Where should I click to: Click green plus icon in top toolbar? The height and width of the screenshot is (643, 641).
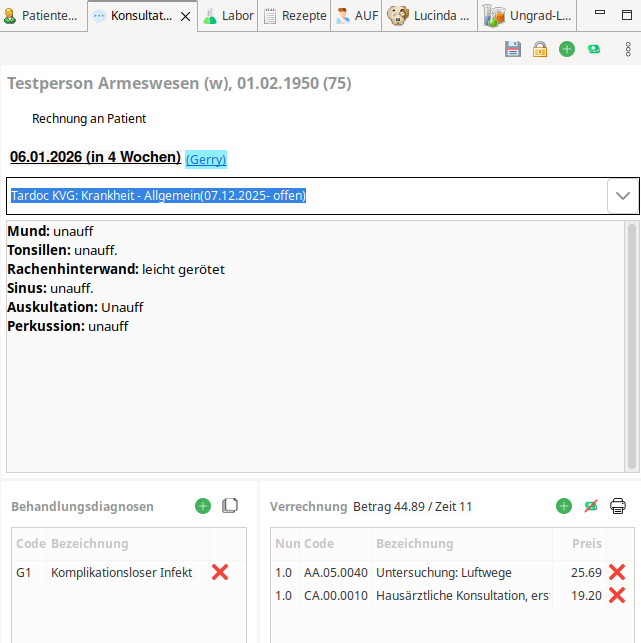[x=567, y=49]
